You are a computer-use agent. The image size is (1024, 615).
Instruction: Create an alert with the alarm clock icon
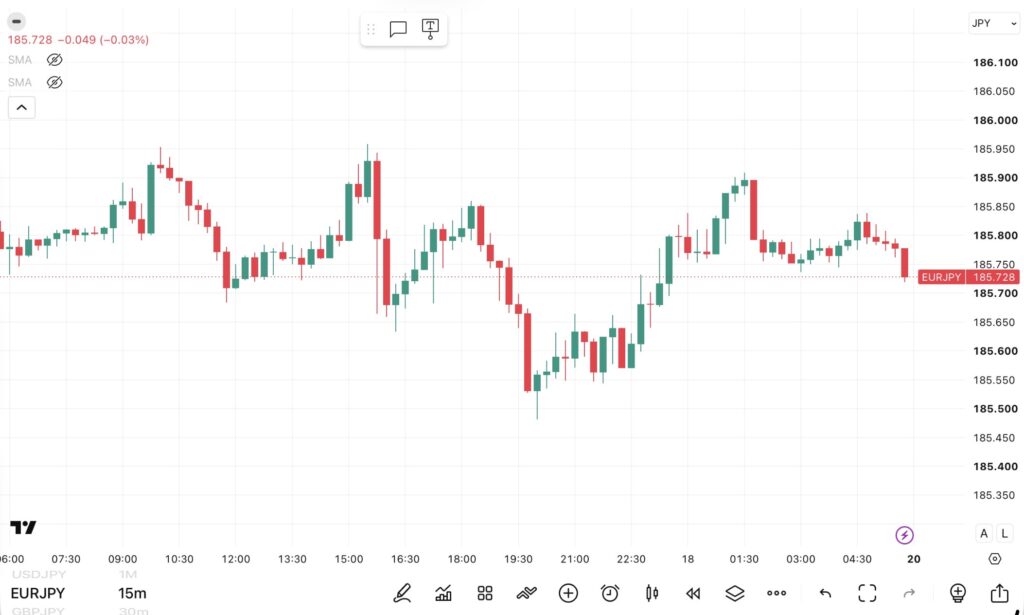(x=610, y=593)
